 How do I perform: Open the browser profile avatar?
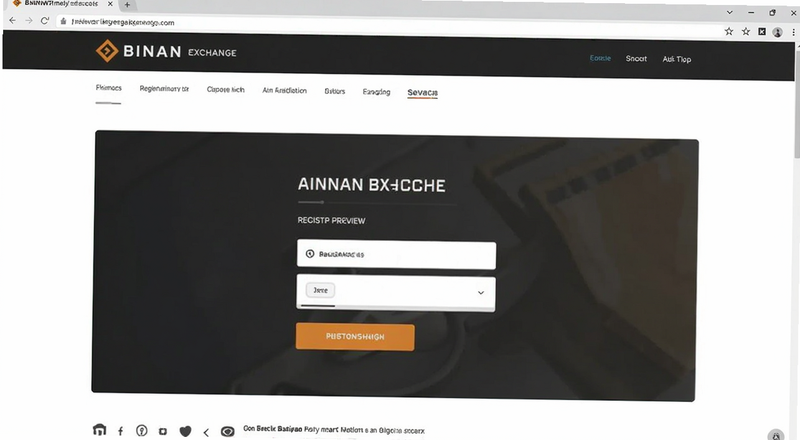(x=778, y=32)
